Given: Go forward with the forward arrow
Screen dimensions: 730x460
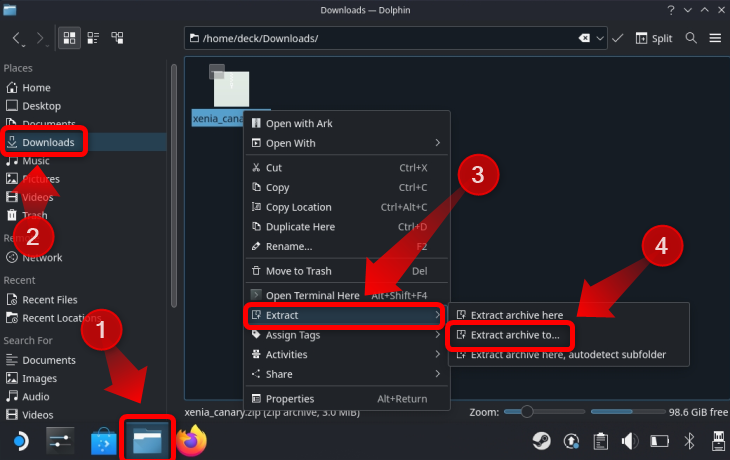Looking at the screenshot, I should coord(40,38).
